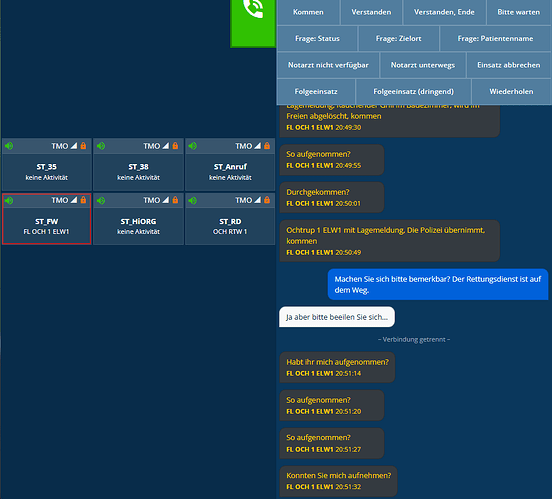This screenshot has width=552, height=499.
Task: Select the ST_FW channel tile
Action: 47,219
